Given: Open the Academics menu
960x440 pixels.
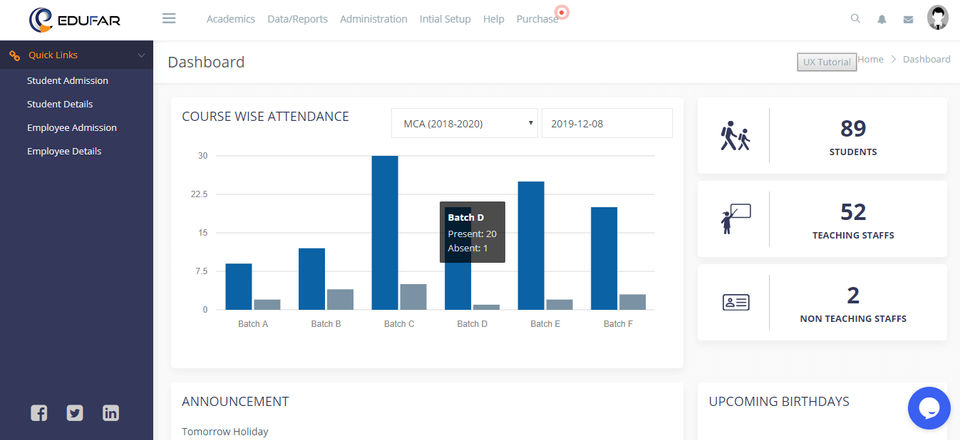Looking at the screenshot, I should click(230, 19).
